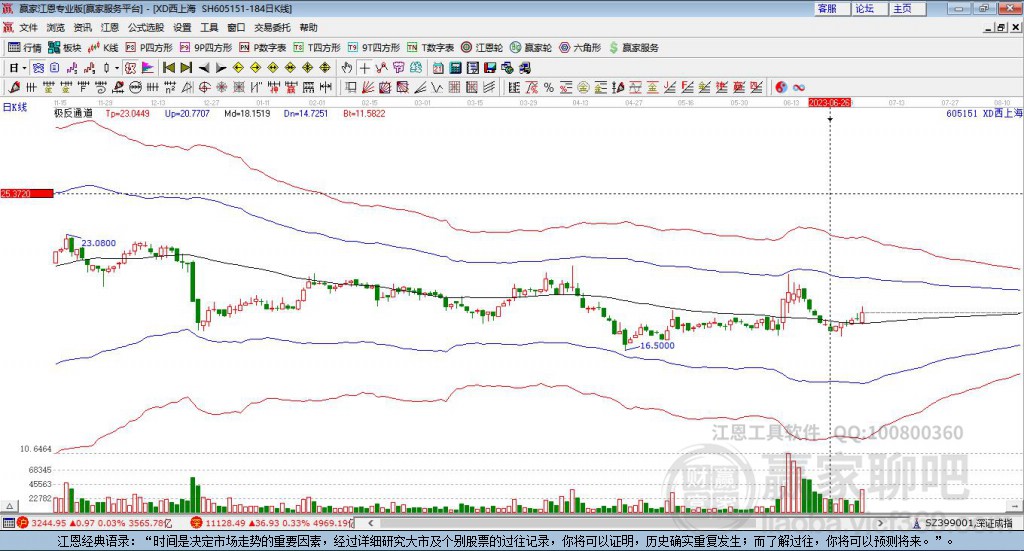Open the T数字表 tool

coord(430,48)
